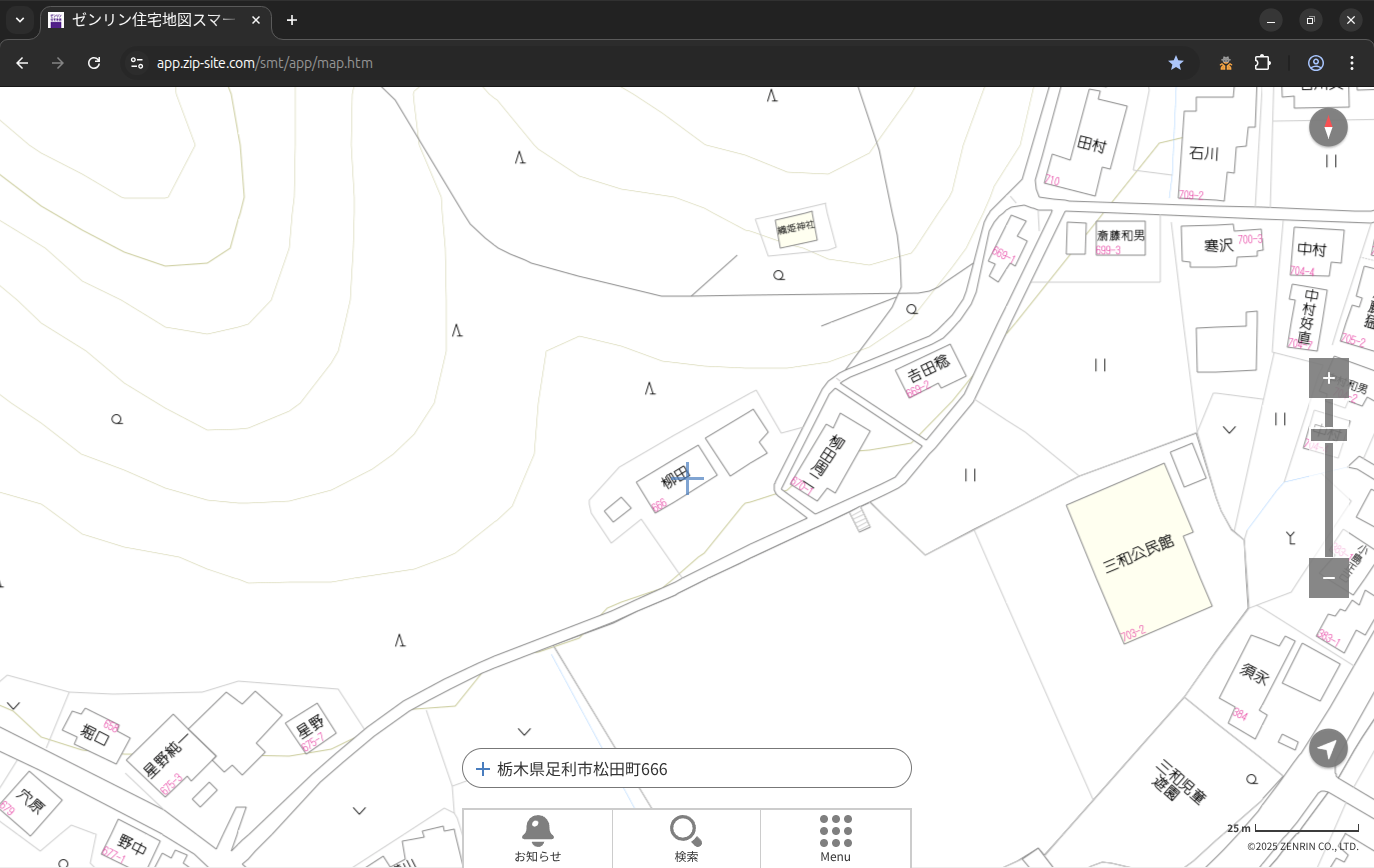Open the Menu grid icon

point(835,837)
